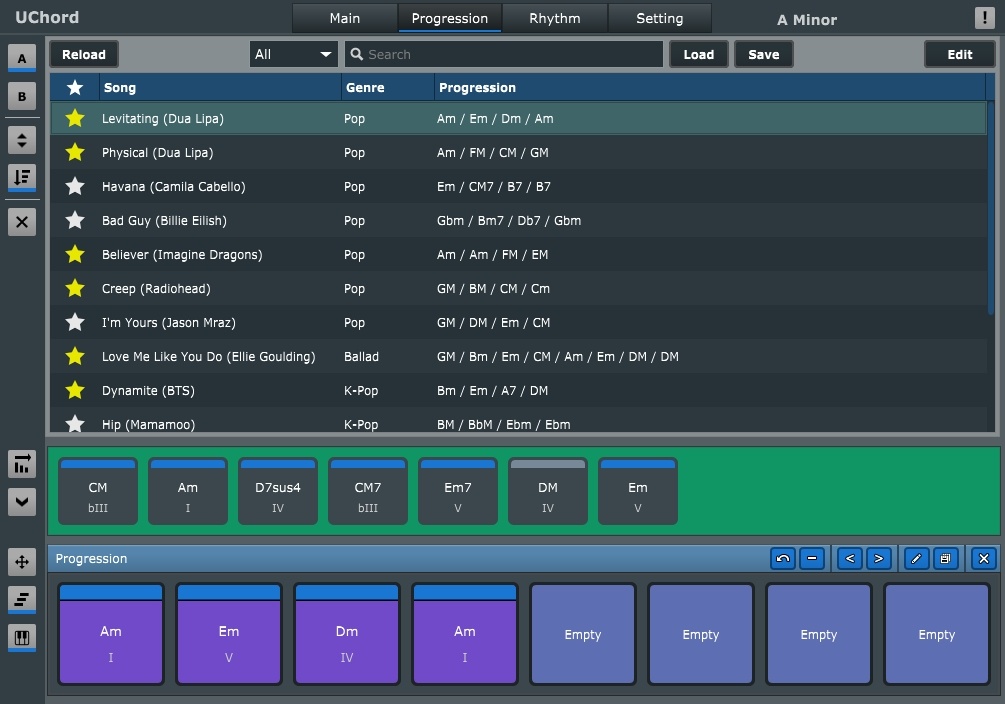
Task: Favorite Bad Guy (Billie Eilish) star
Action: [75, 220]
